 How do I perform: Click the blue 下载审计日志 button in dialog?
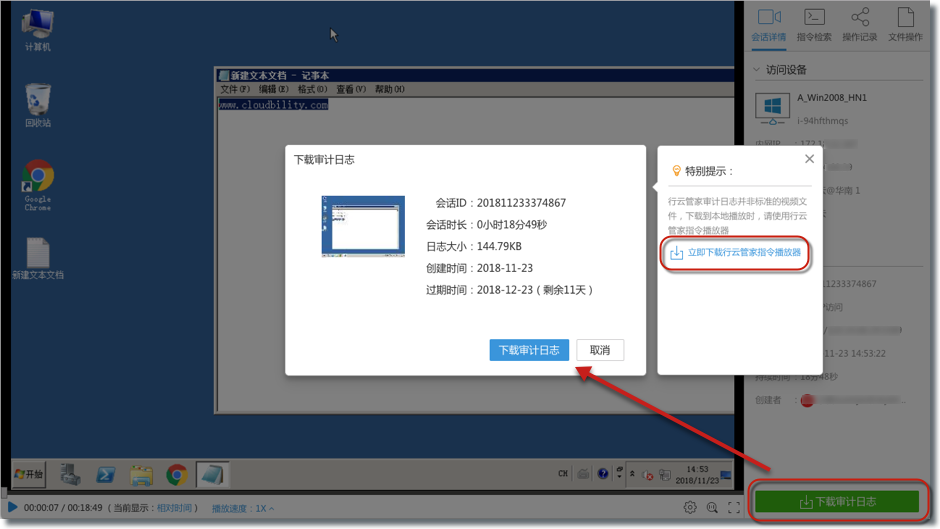pyautogui.click(x=529, y=350)
